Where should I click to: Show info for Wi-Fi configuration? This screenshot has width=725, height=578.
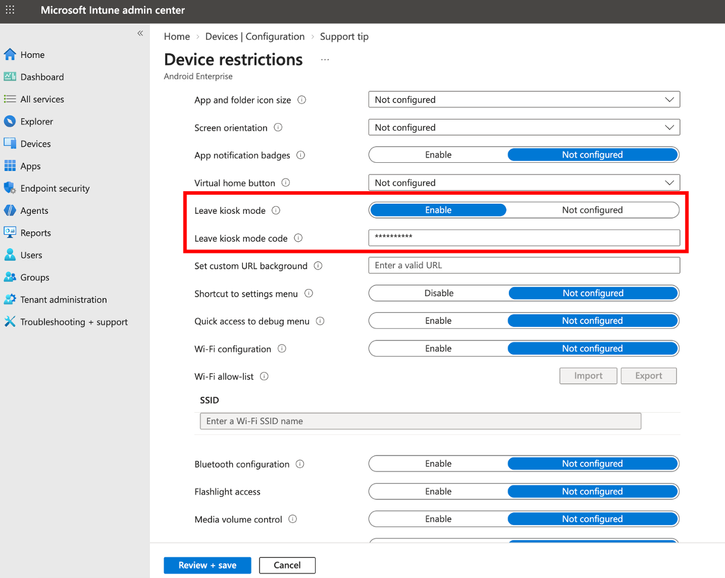point(282,349)
